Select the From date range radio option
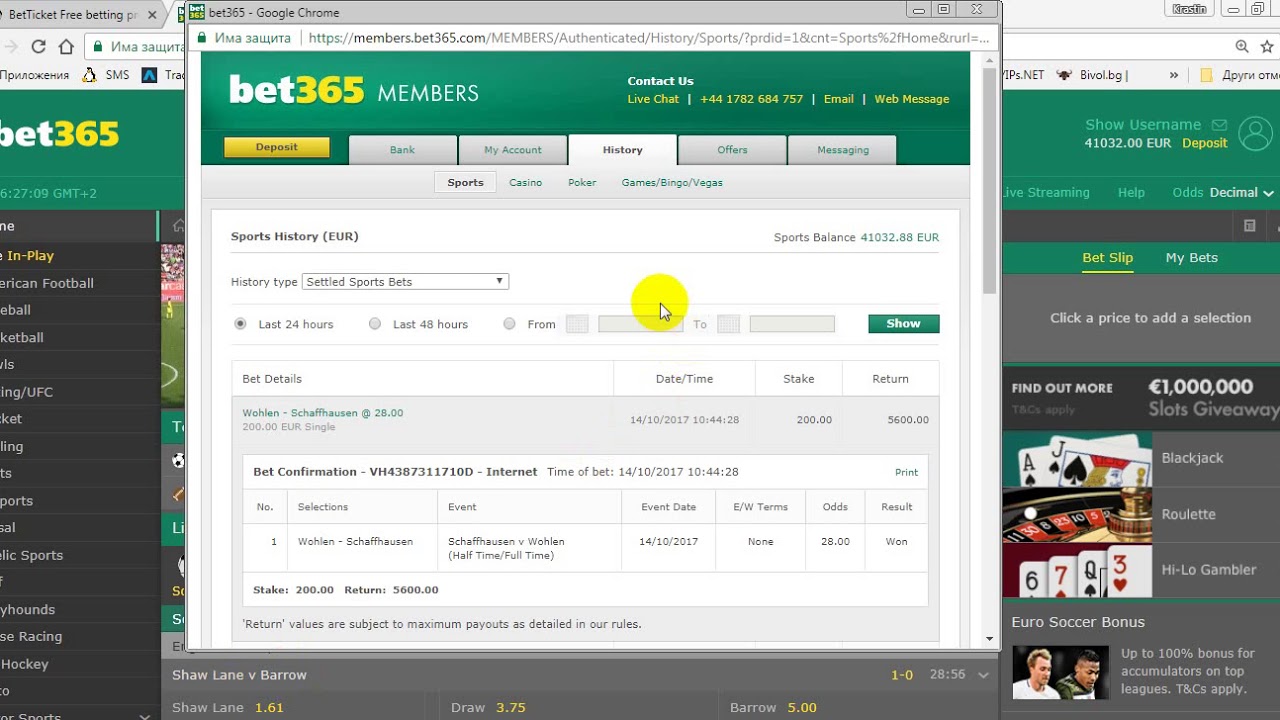The image size is (1280, 720). 510,324
